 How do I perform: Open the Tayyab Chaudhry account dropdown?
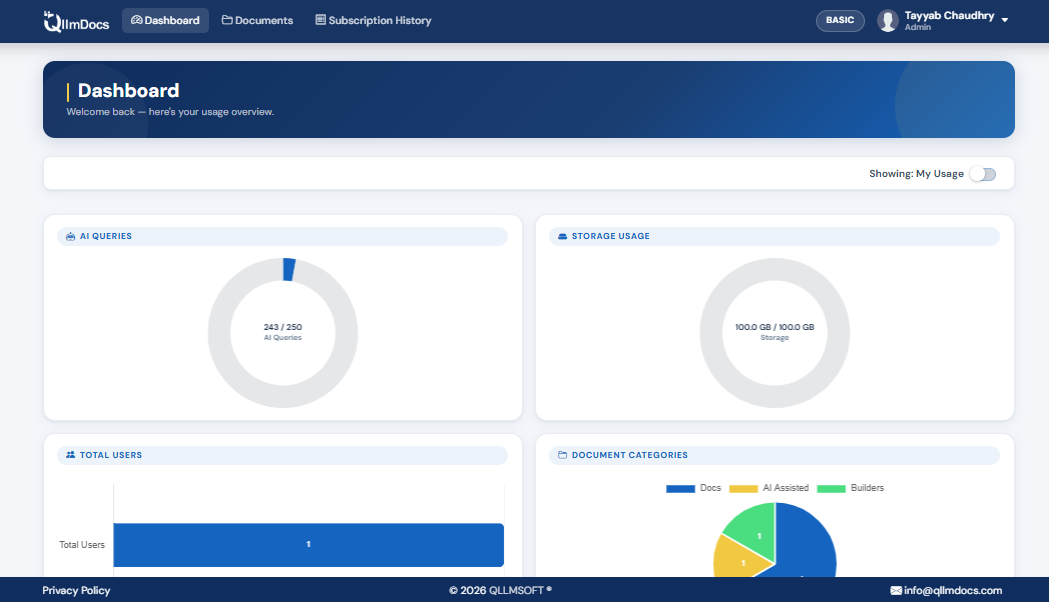(x=948, y=15)
